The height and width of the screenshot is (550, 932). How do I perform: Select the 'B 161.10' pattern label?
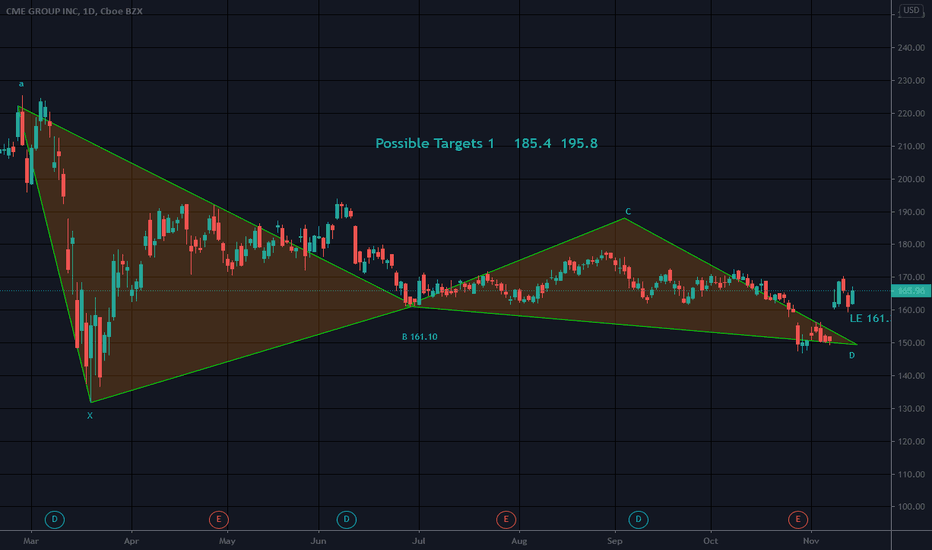point(420,337)
